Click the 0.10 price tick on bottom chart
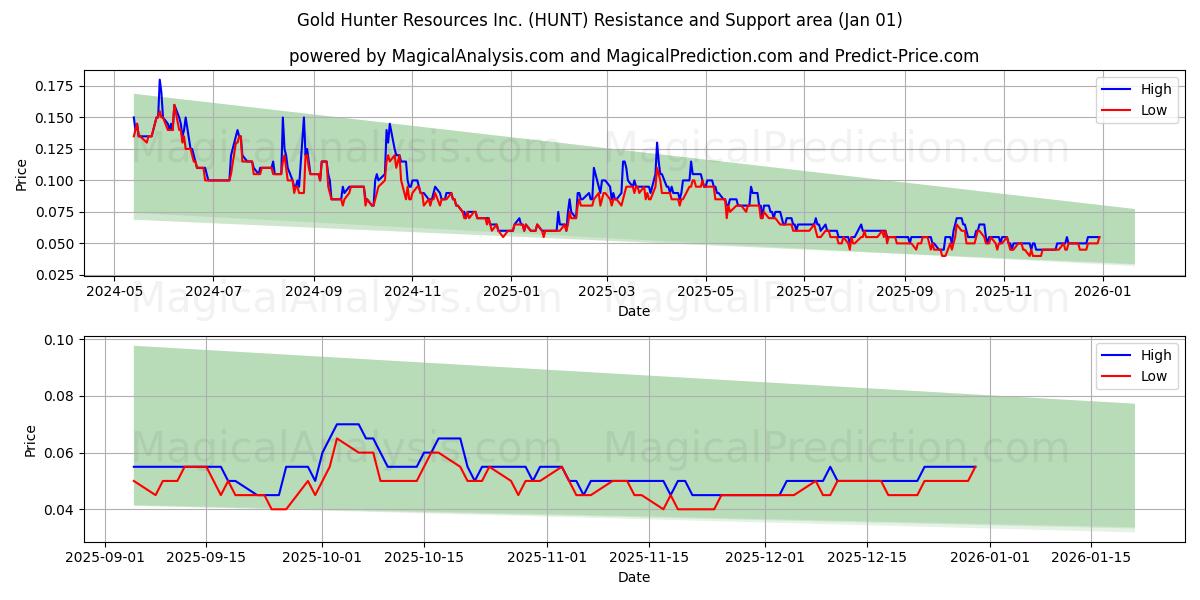 tap(60, 340)
